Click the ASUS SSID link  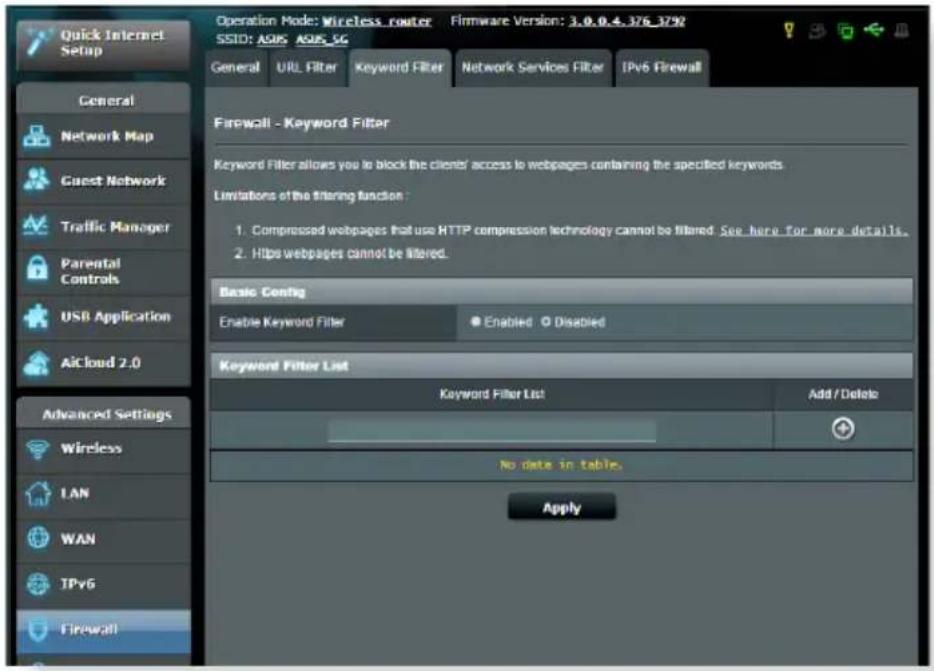[272, 39]
